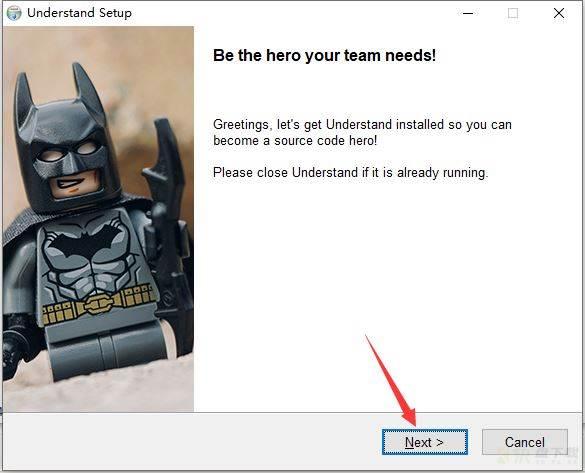Click the 'Understand Setup' window title text

coord(79,13)
